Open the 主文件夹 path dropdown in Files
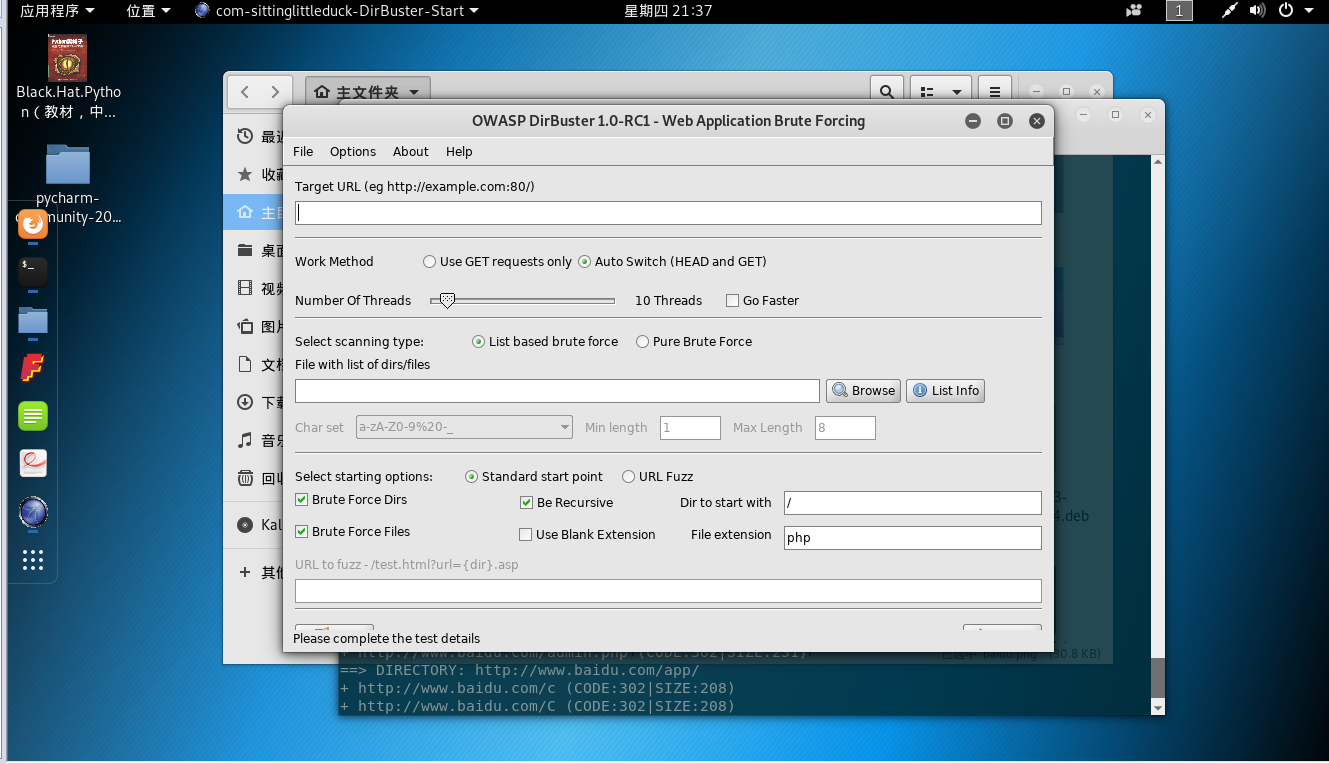Viewport: 1329px width, 764px height. (368, 91)
